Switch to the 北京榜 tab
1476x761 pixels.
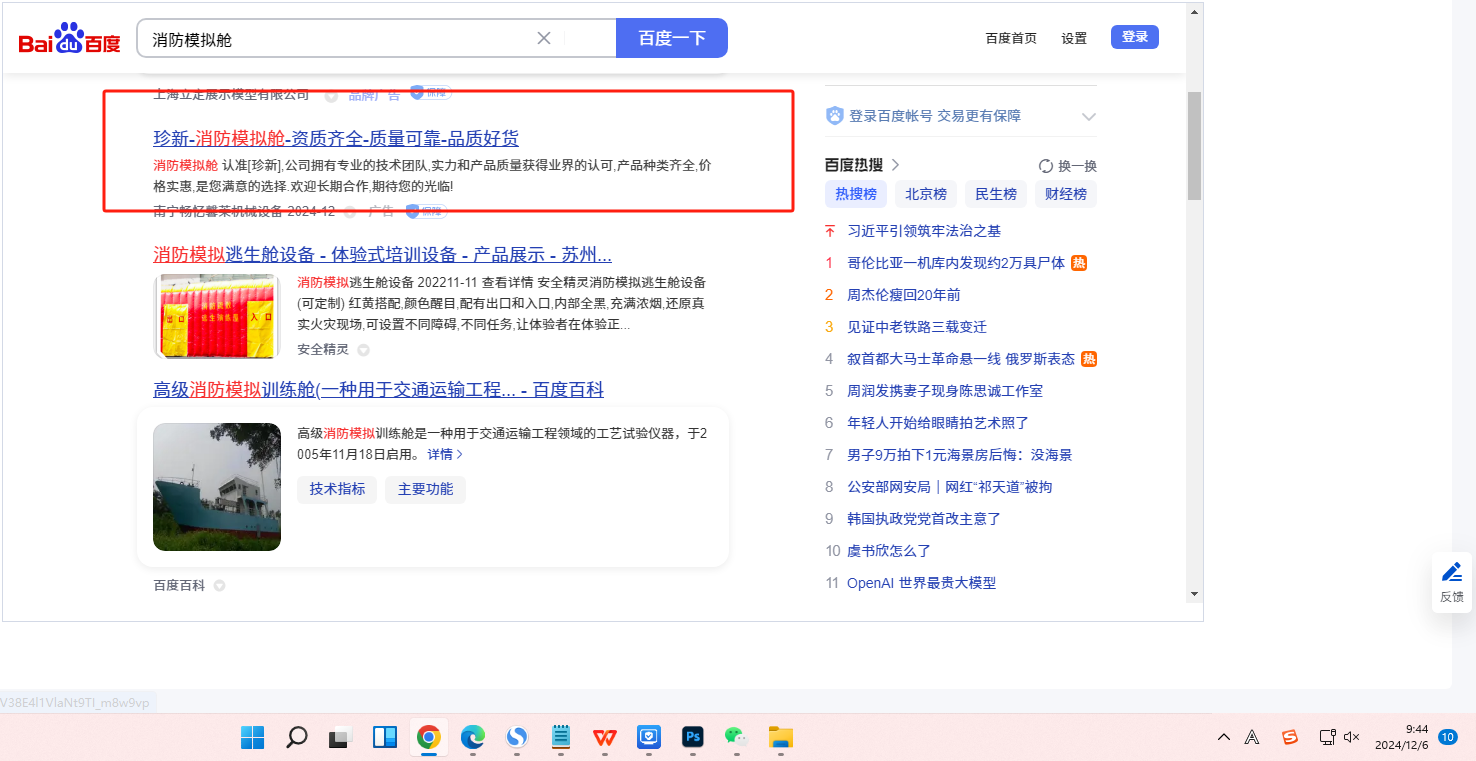click(x=926, y=194)
